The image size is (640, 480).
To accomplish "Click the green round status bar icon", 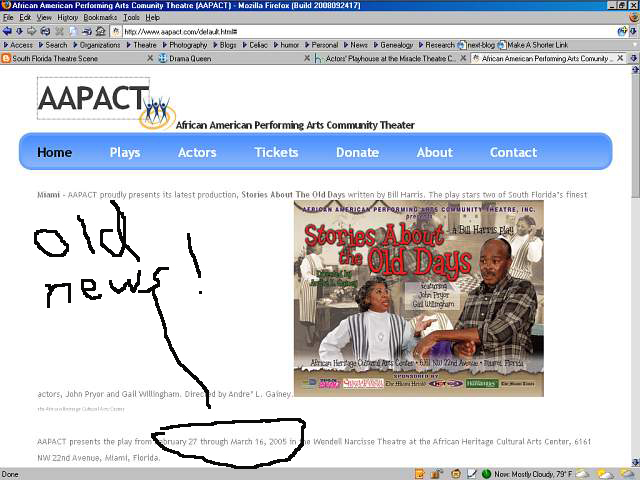I will pyautogui.click(x=486, y=474).
